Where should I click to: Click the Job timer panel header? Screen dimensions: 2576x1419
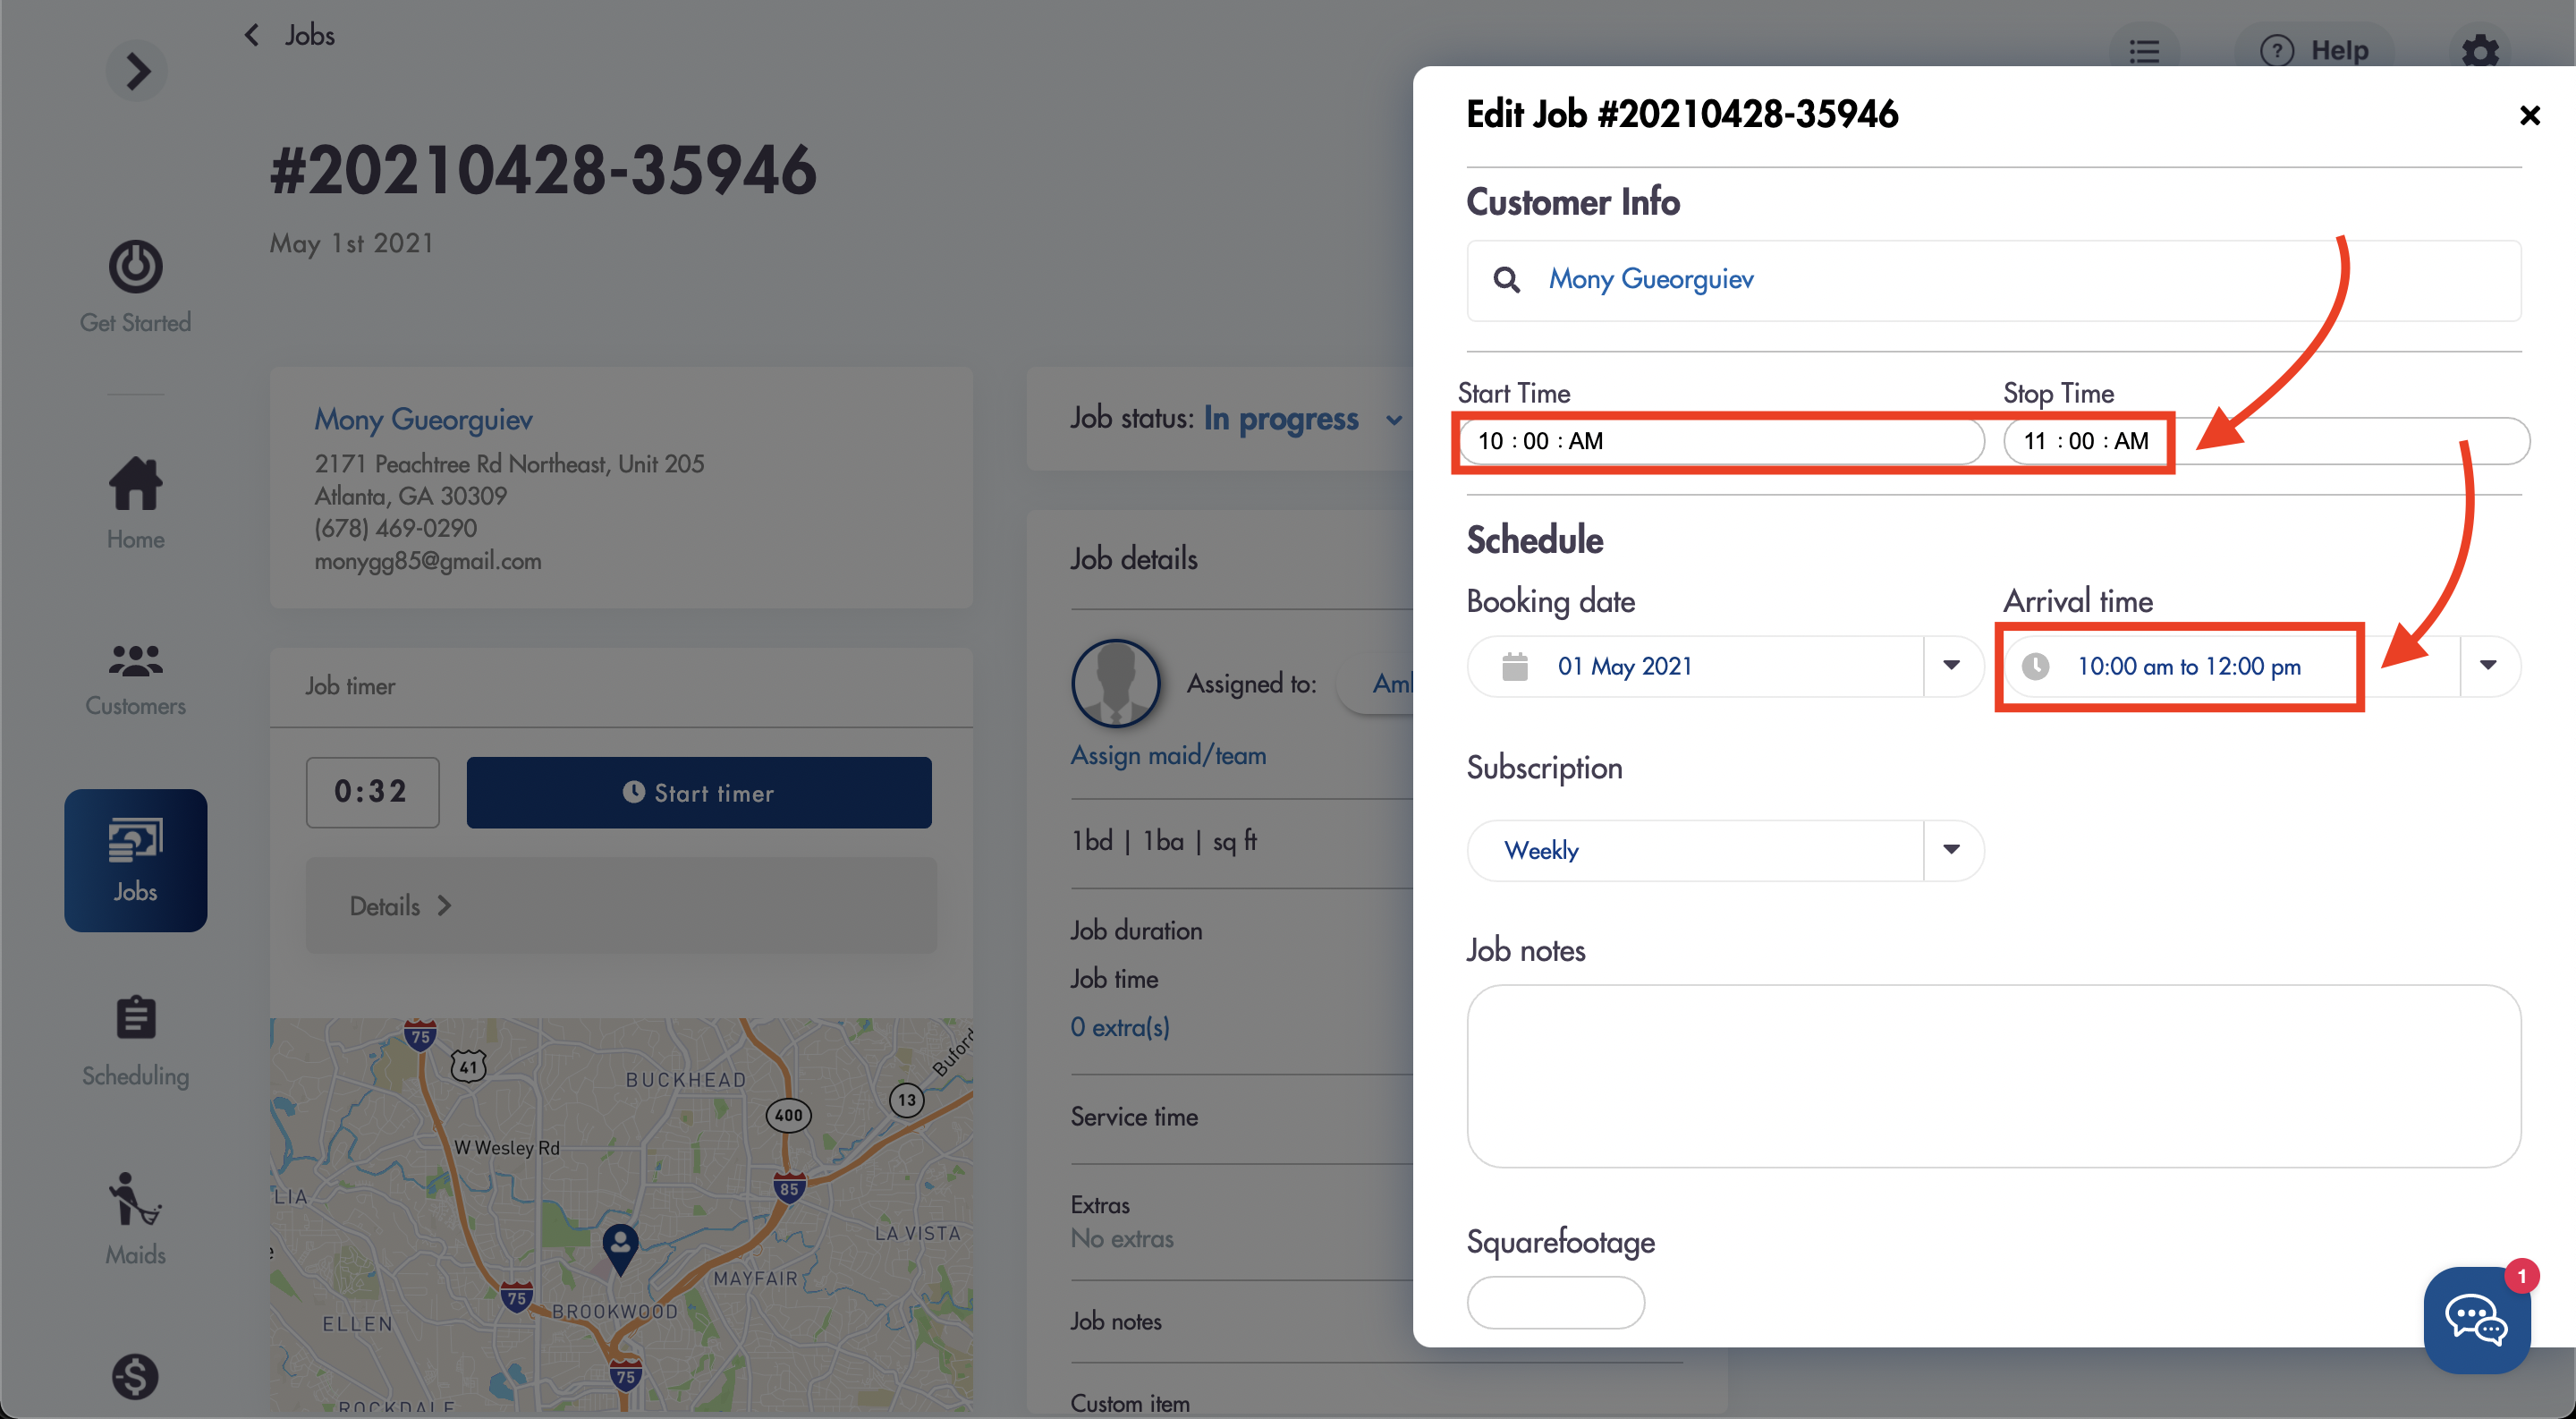coord(621,686)
